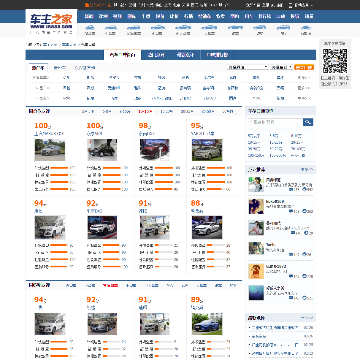Select the white active tab in the blue tab bar
Screen dimensions: 360x360
pyautogui.click(x=123, y=55)
